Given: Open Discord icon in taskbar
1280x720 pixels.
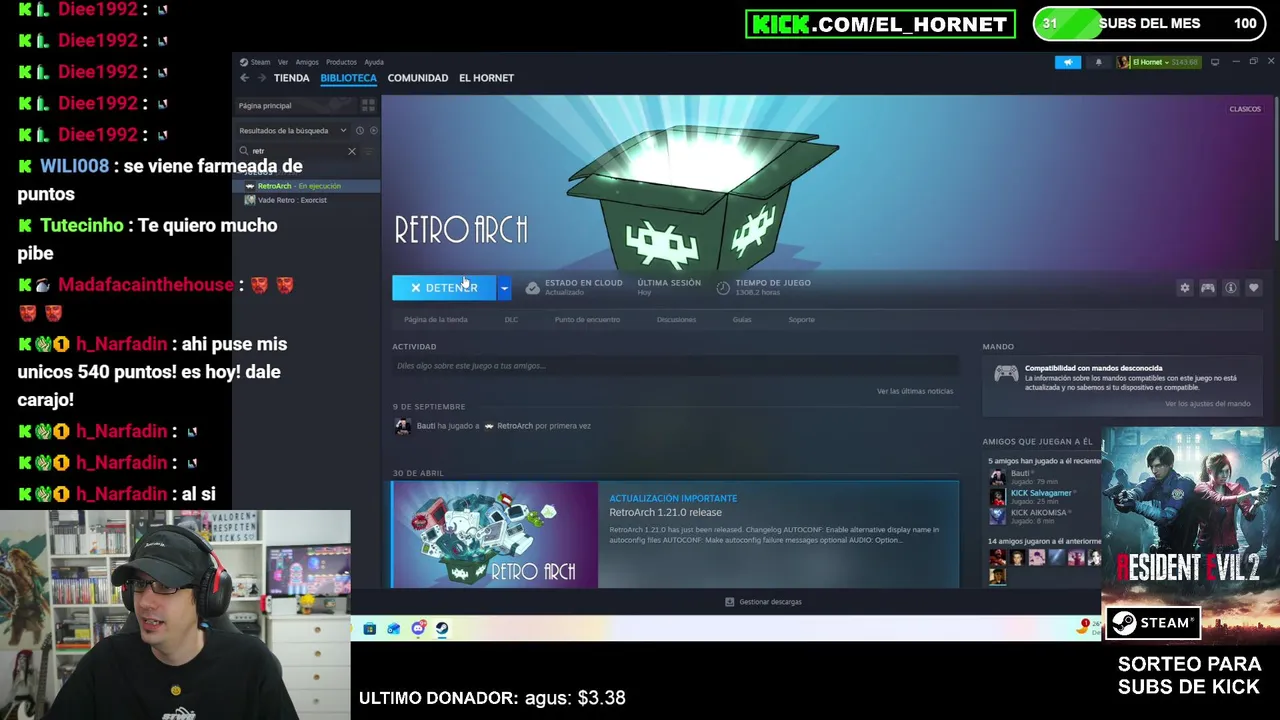Looking at the screenshot, I should tap(418, 629).
